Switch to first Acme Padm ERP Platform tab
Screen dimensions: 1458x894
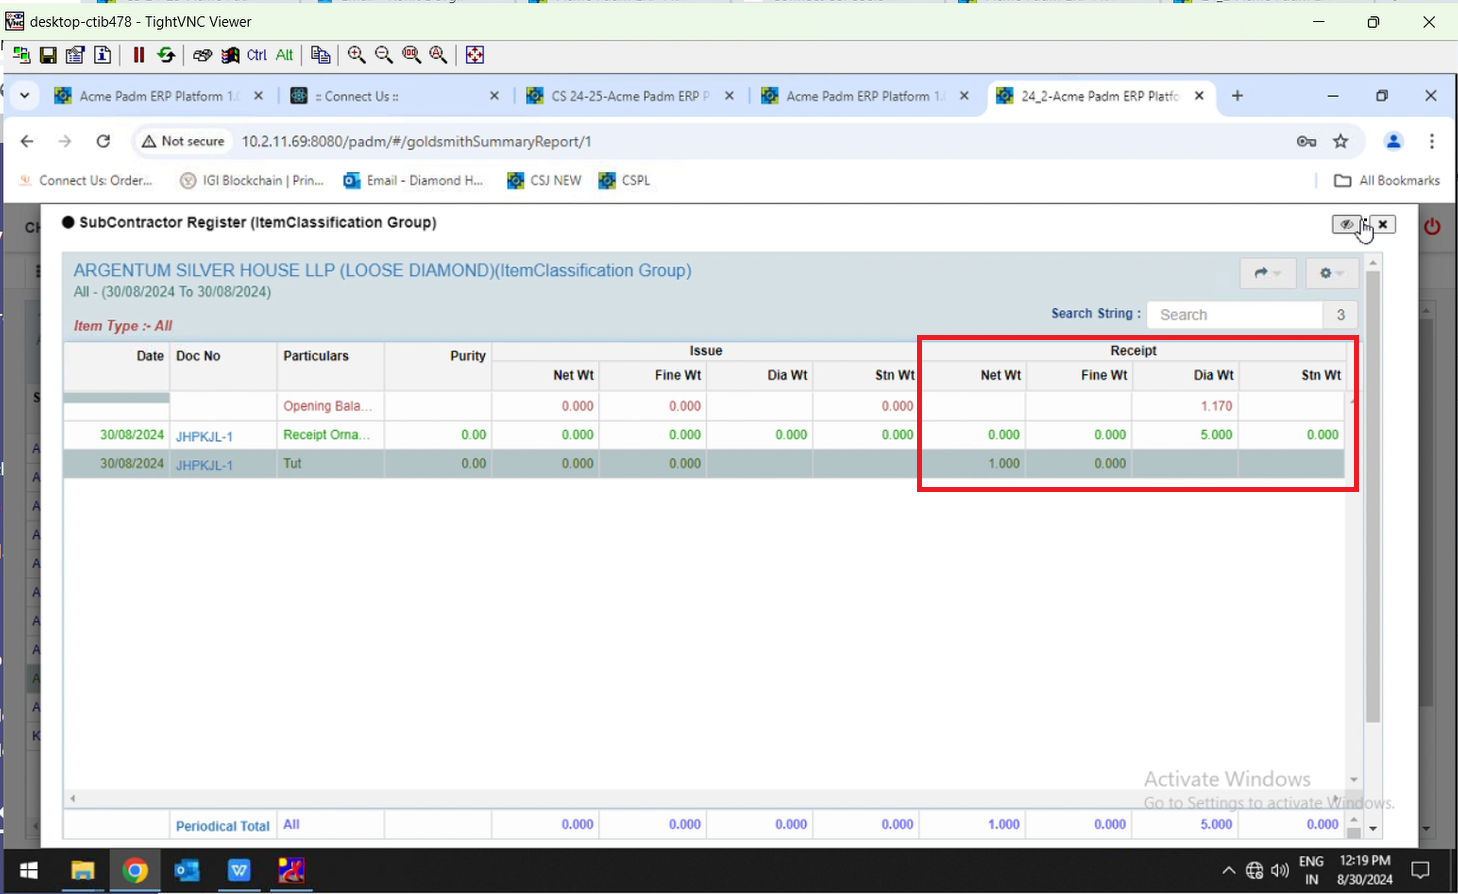(160, 96)
